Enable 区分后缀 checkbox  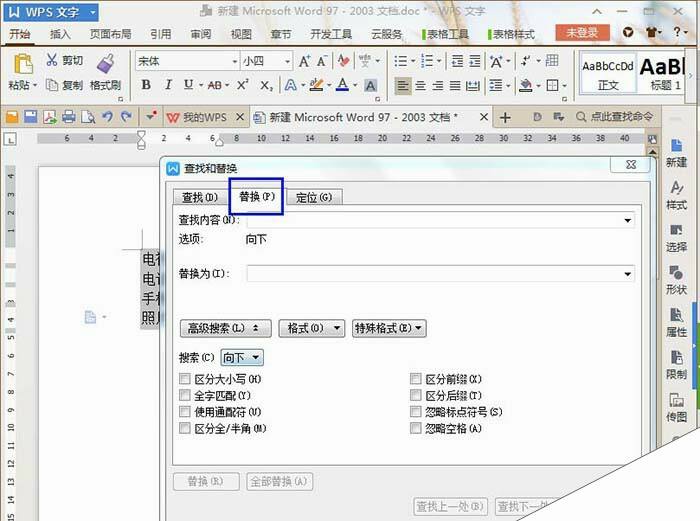[415, 395]
